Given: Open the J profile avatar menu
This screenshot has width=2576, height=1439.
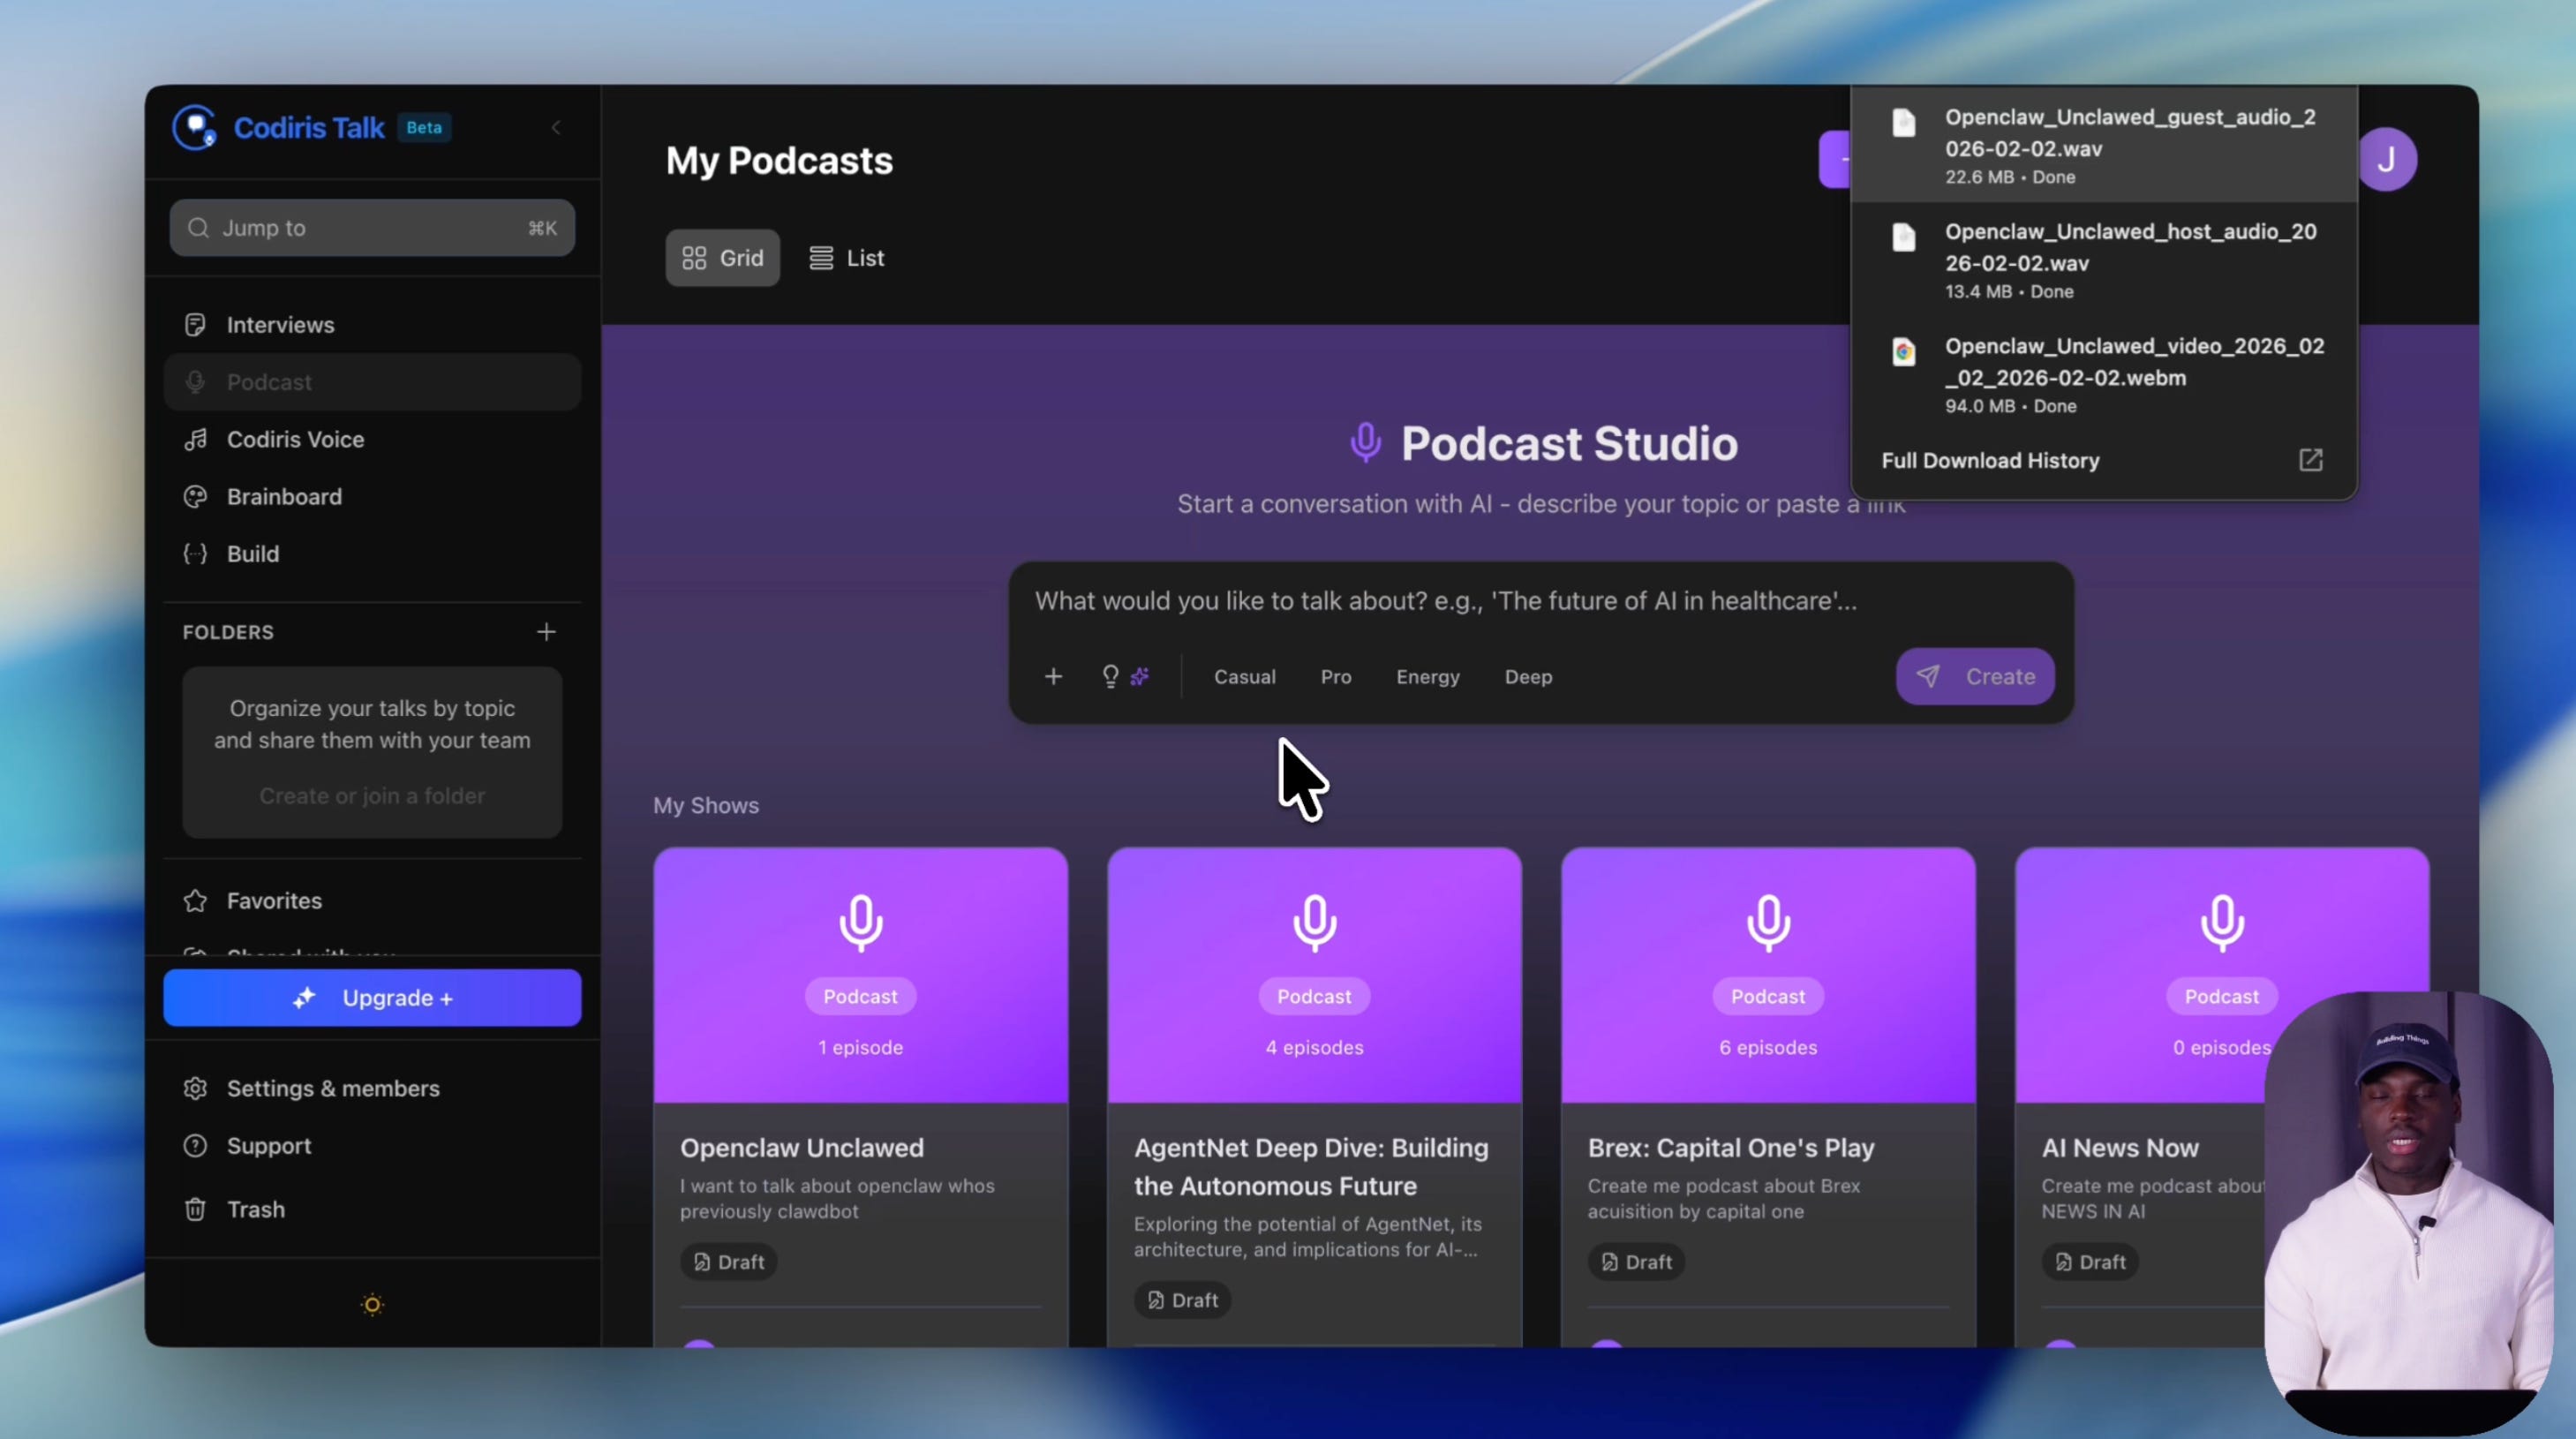Looking at the screenshot, I should pos(2387,160).
